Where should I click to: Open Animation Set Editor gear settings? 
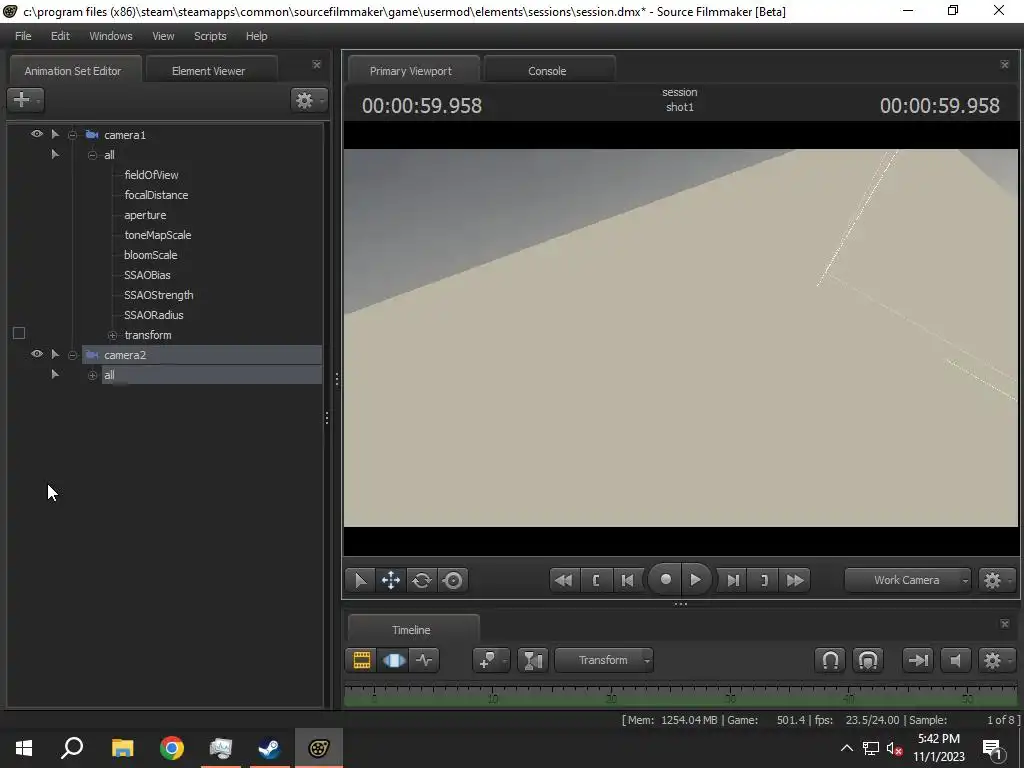tap(308, 100)
